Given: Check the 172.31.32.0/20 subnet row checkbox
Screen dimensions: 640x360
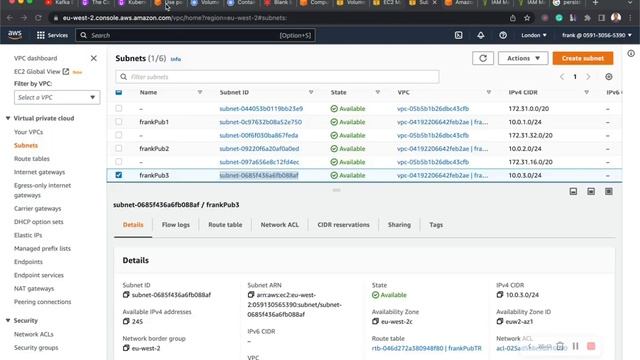Looking at the screenshot, I should 119,135.
